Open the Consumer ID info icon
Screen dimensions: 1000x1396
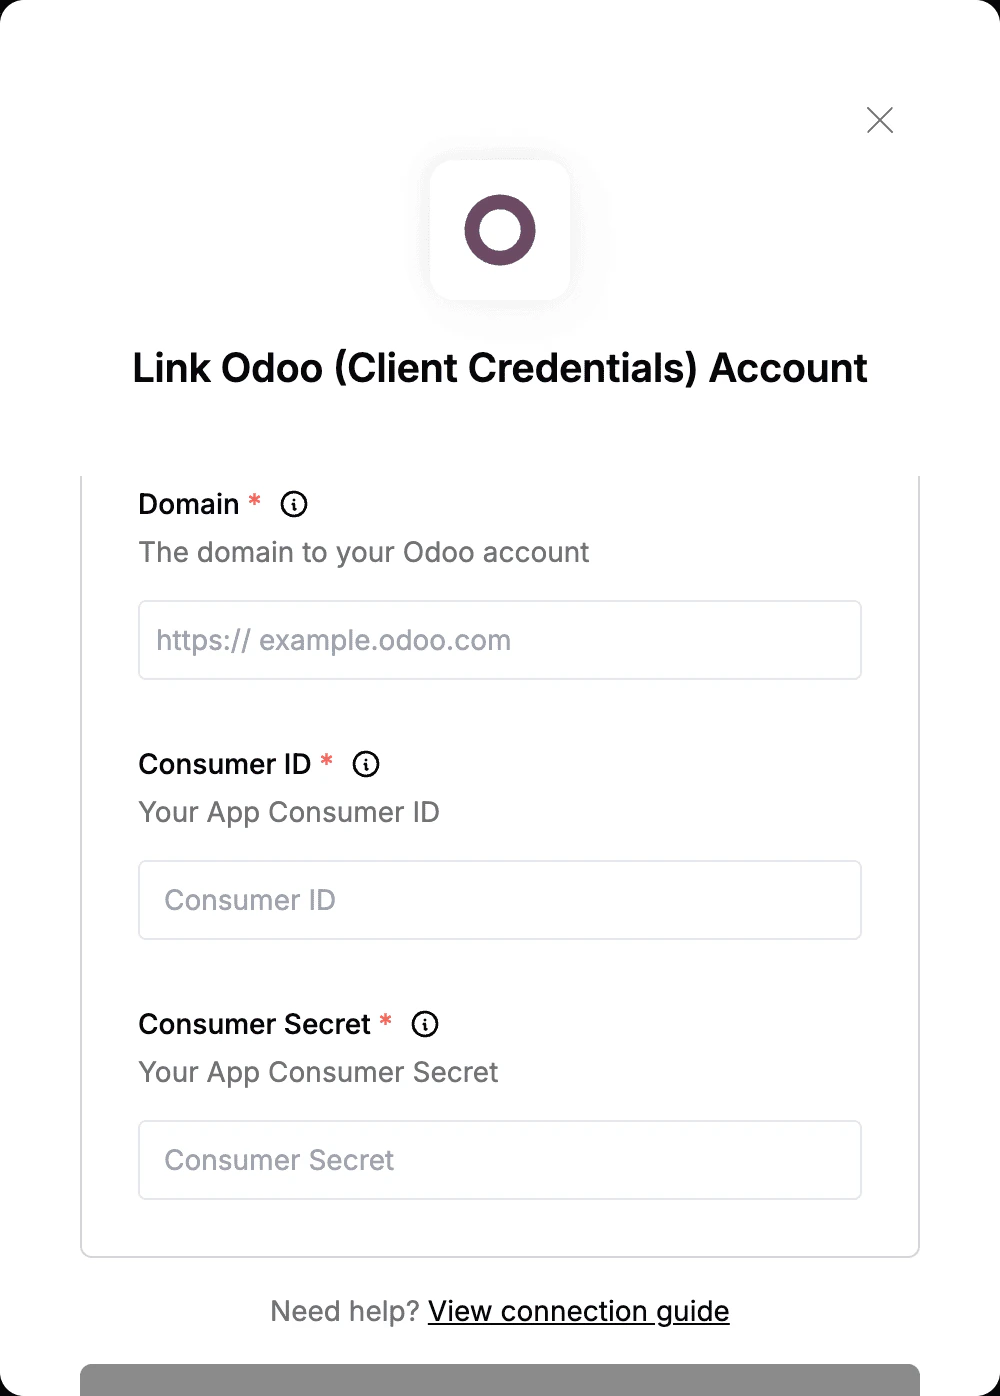(366, 764)
